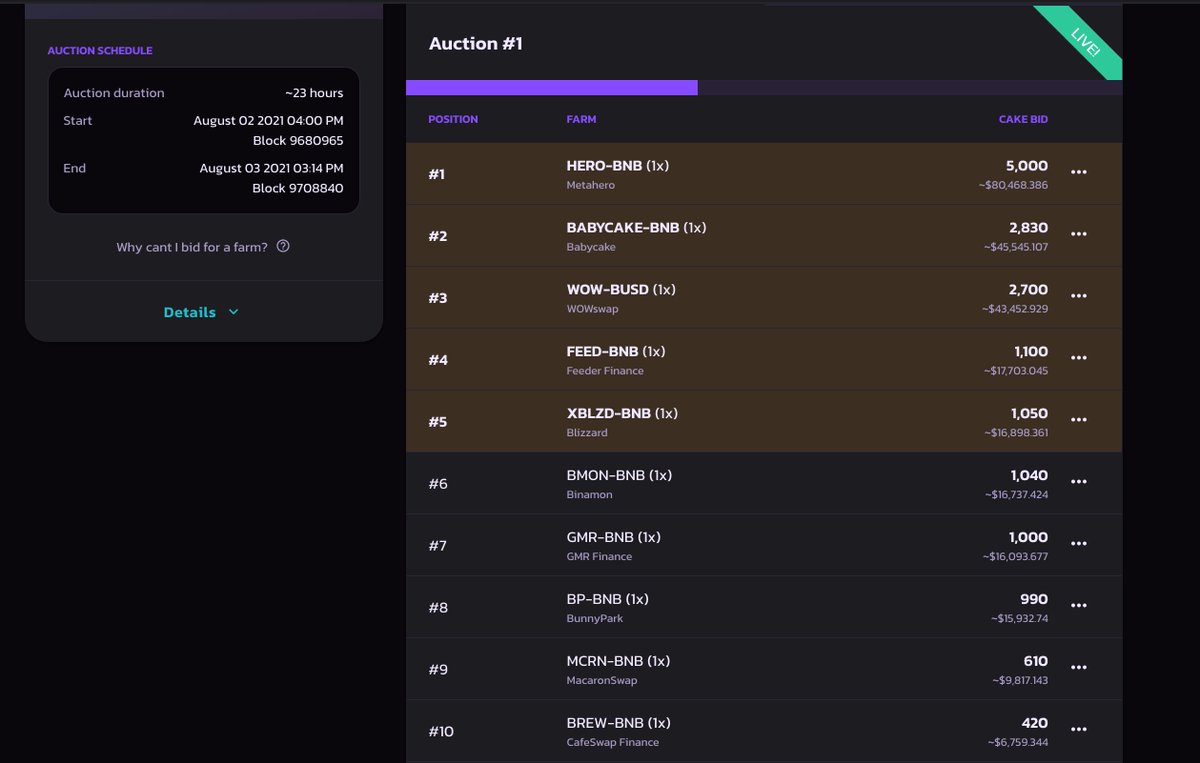Click the ~$80,468.386 dollar estimate

click(1015, 185)
